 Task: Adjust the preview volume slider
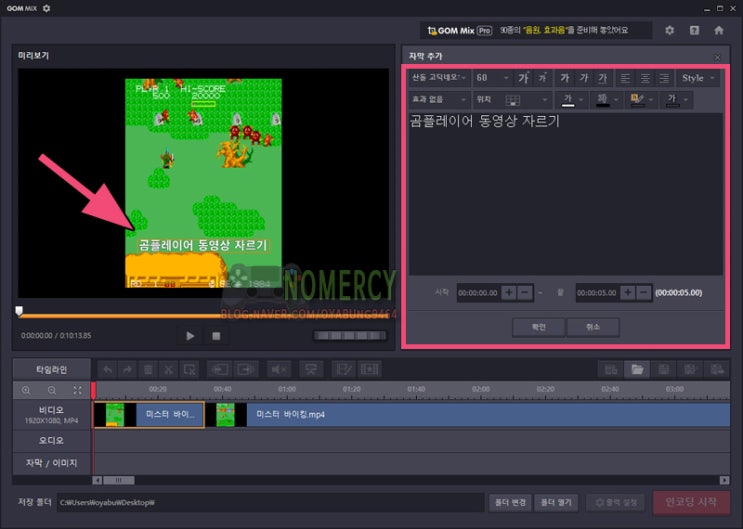350,336
